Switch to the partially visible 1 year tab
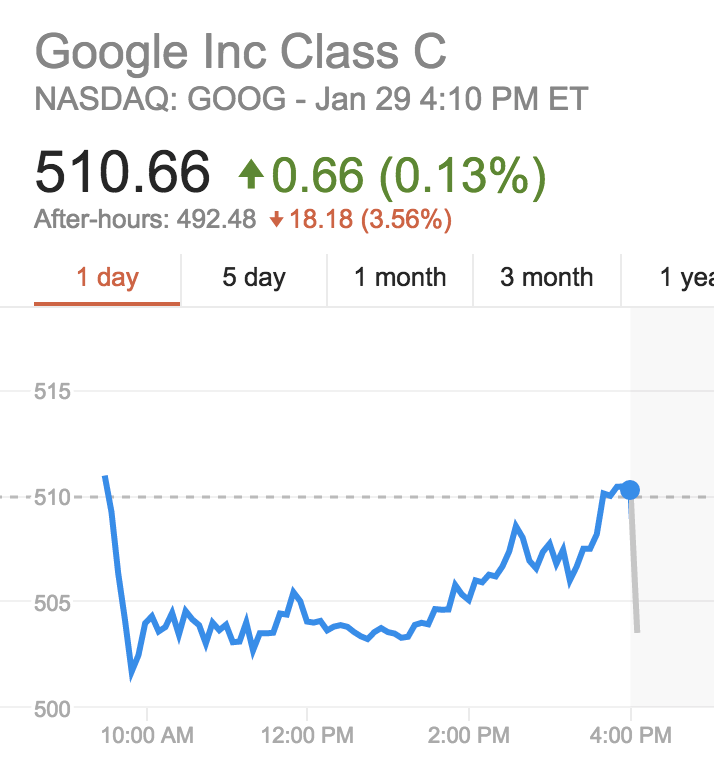The height and width of the screenshot is (764, 714). pyautogui.click(x=686, y=277)
